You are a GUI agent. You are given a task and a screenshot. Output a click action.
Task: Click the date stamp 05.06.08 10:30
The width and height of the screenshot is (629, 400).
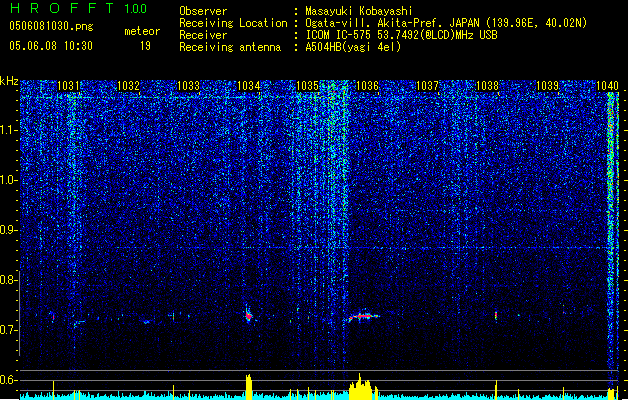[51, 46]
